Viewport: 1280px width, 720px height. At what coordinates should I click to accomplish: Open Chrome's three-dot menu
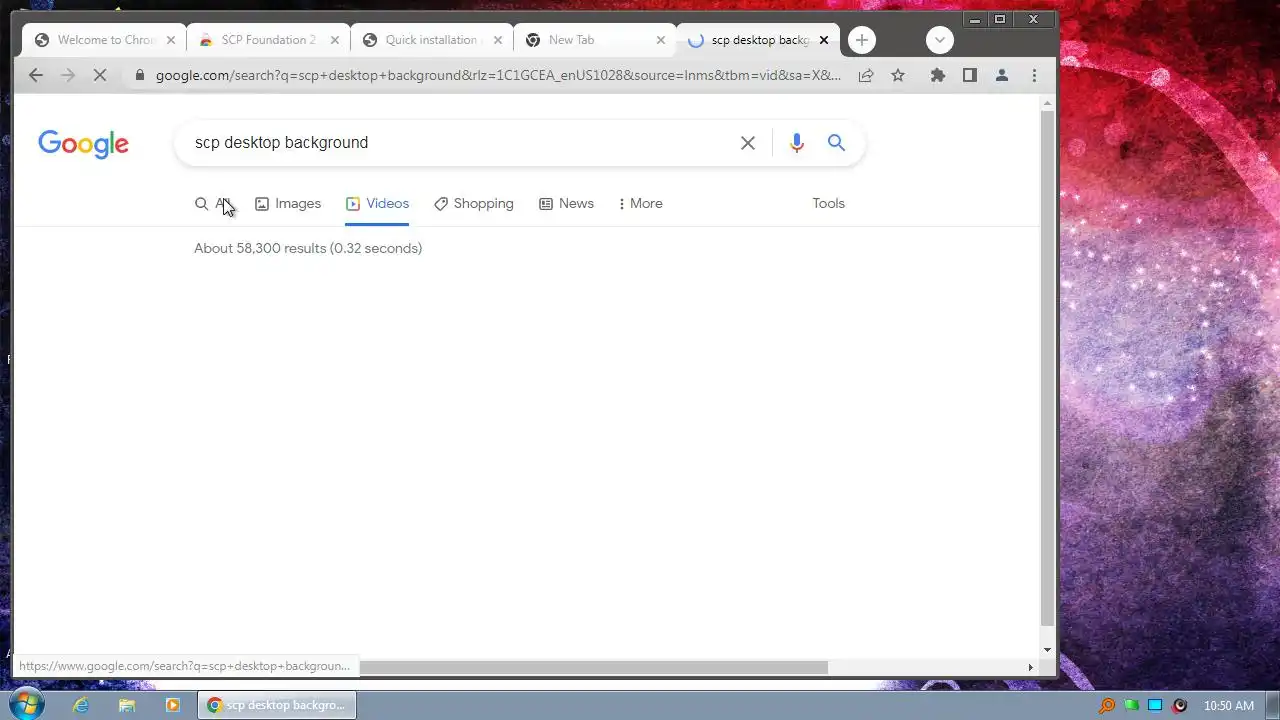point(1034,75)
